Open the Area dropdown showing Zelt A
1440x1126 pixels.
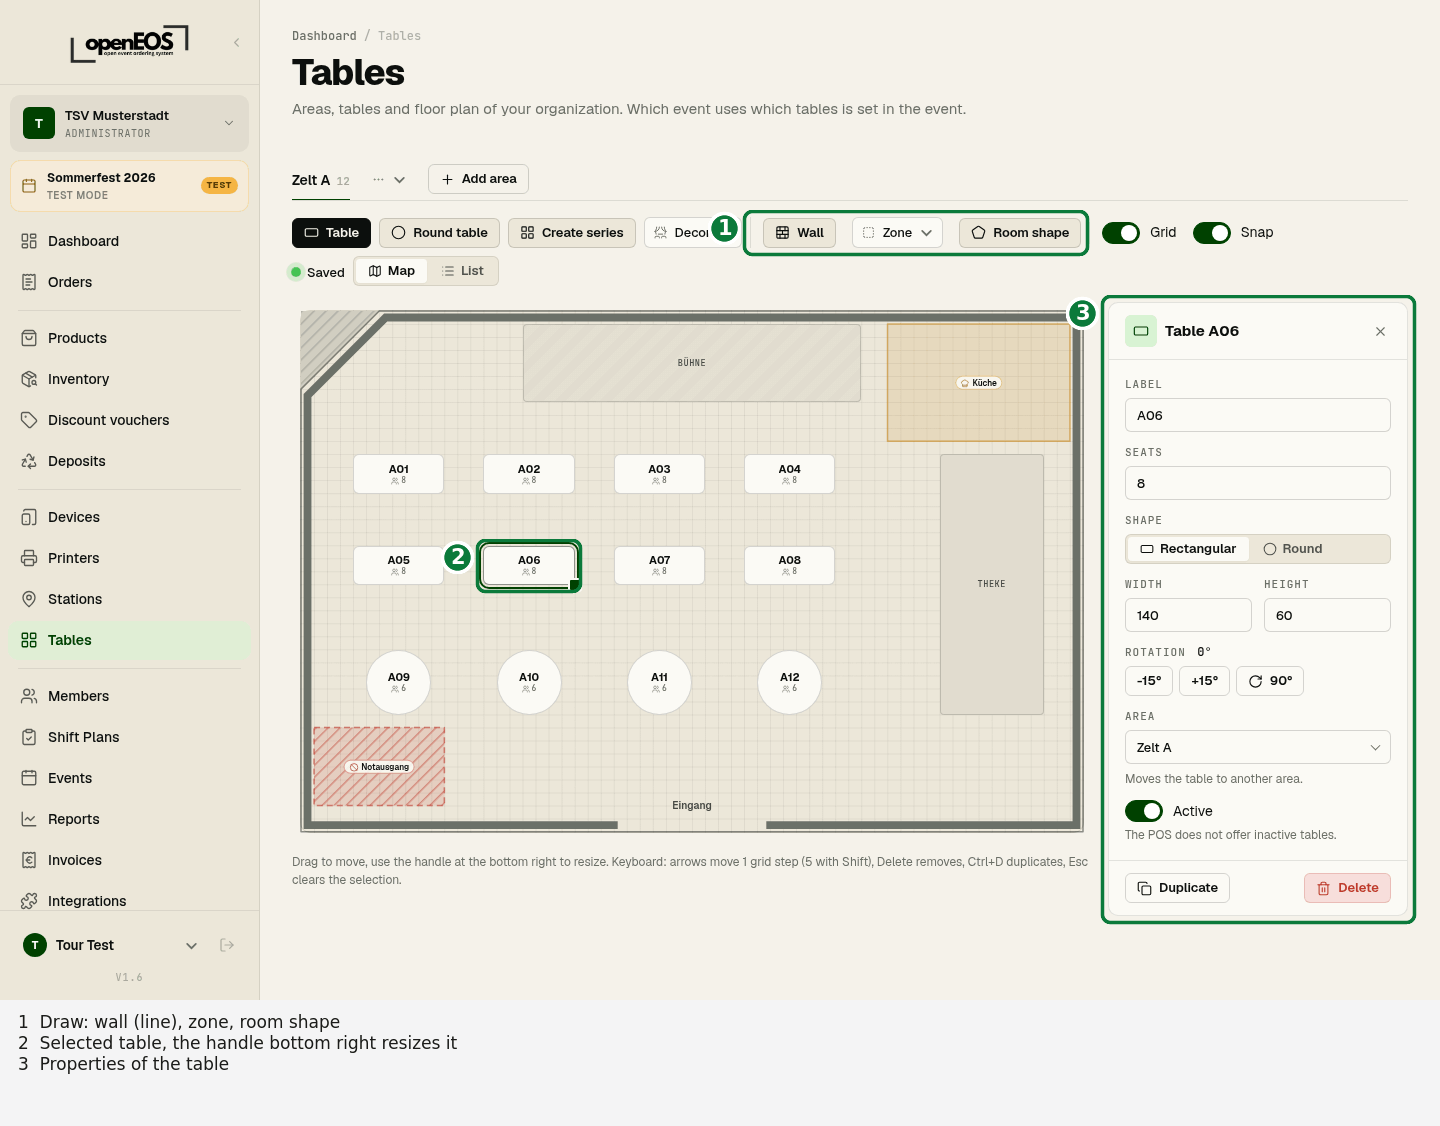click(1258, 747)
